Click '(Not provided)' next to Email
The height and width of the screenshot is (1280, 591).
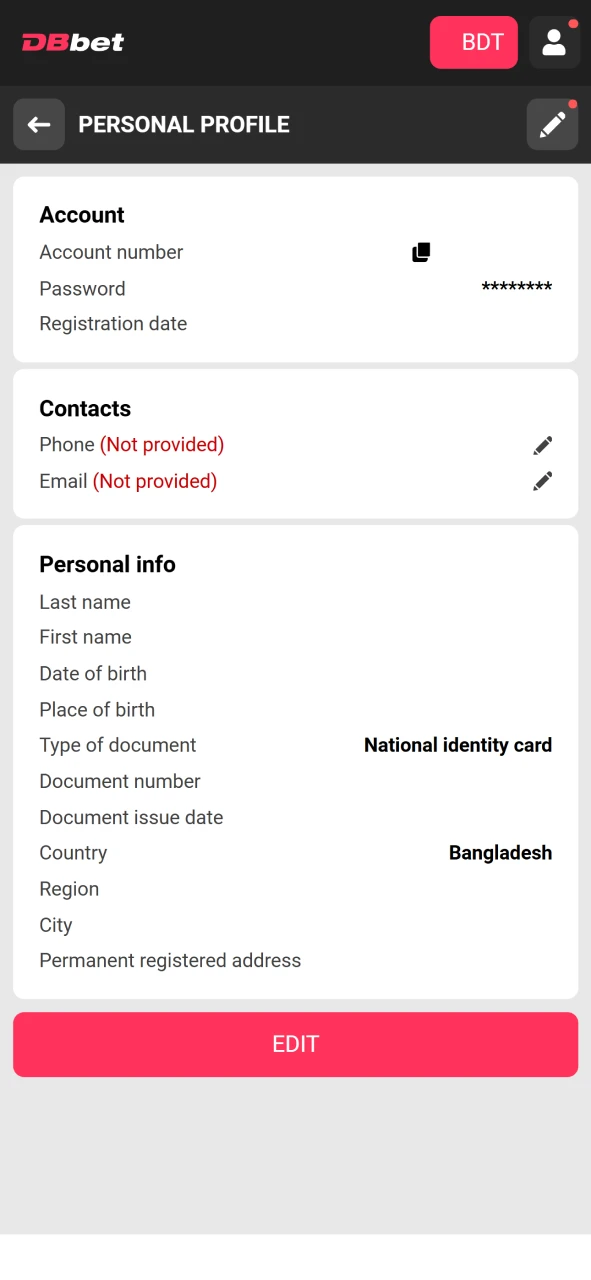[x=155, y=481]
